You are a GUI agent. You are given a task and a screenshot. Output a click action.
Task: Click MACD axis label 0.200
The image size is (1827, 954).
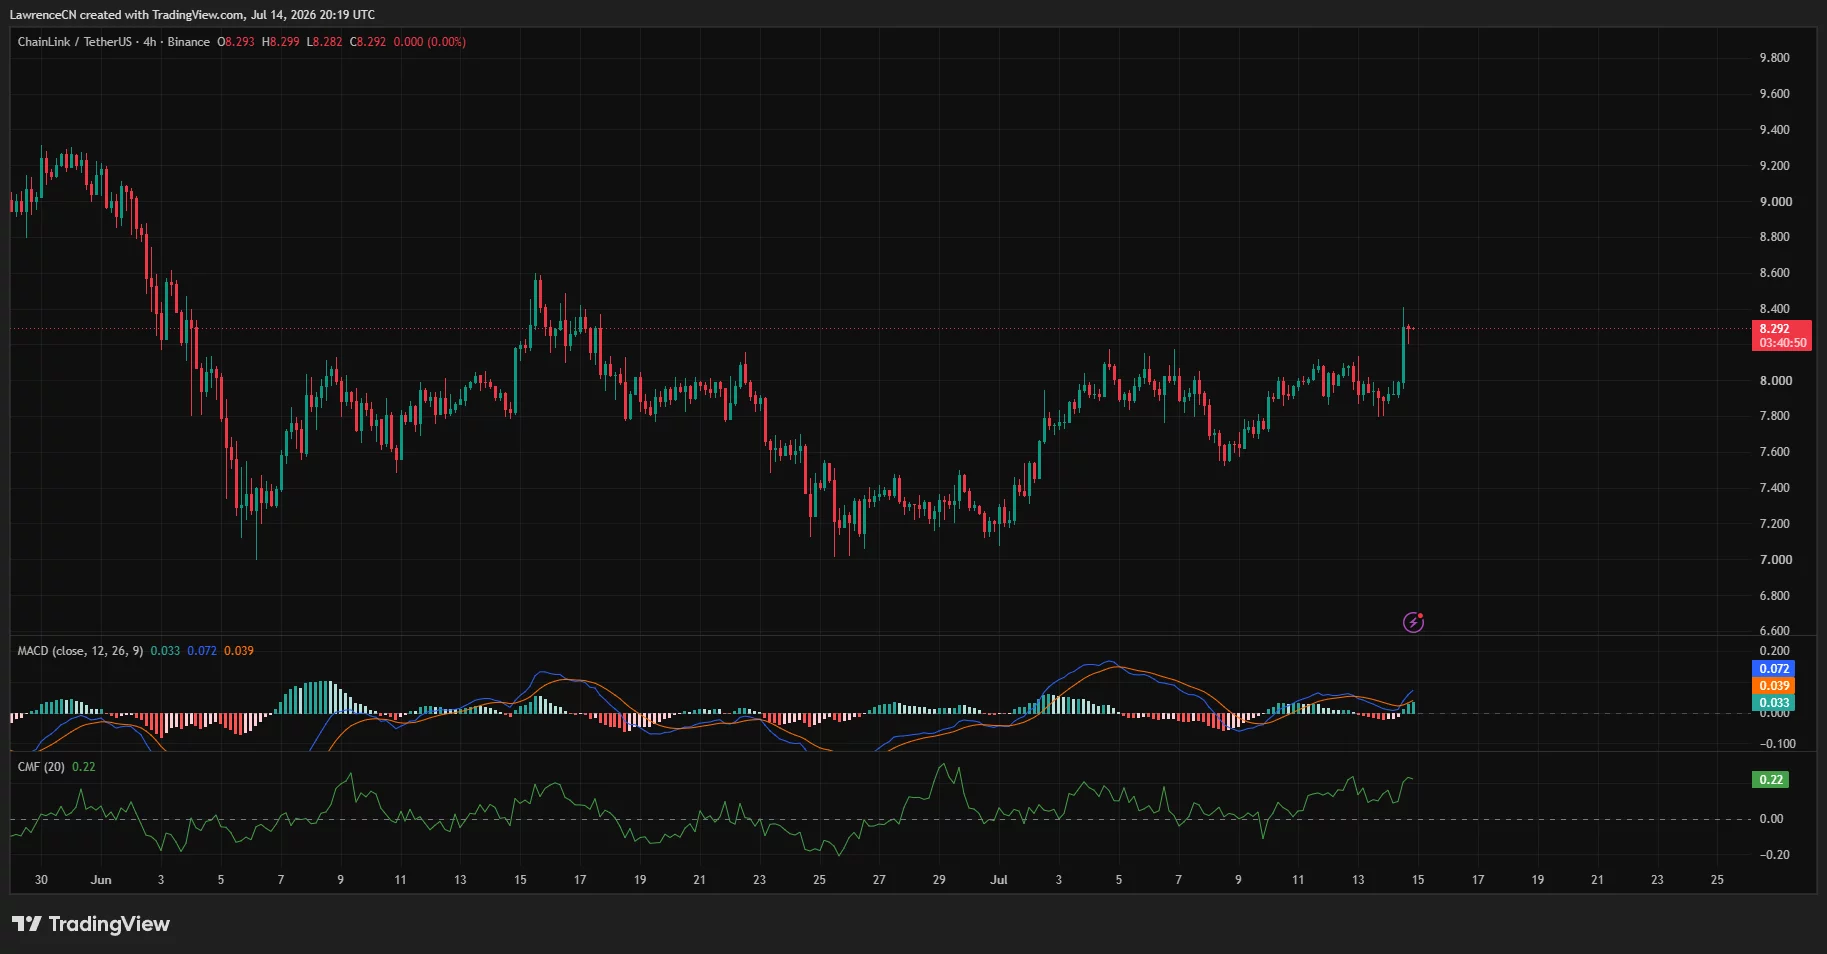pyautogui.click(x=1775, y=651)
